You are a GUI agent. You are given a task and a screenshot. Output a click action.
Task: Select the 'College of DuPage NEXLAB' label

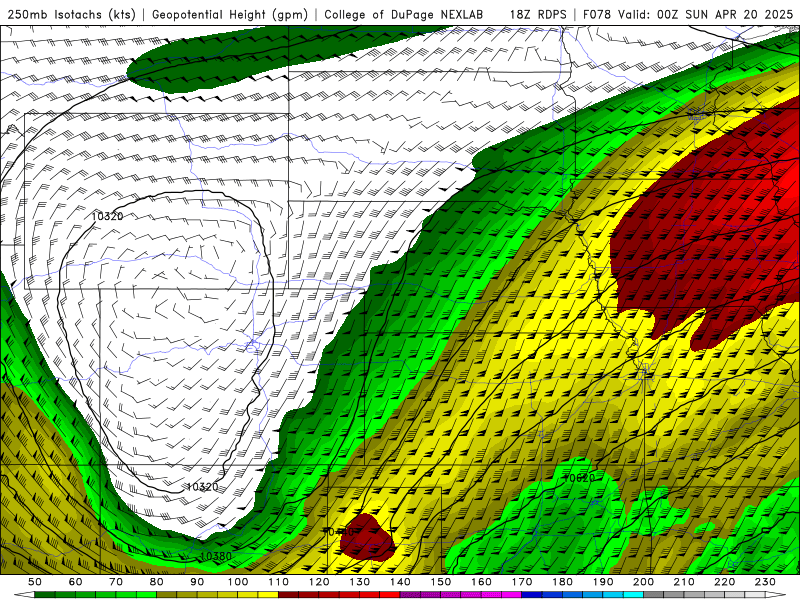coord(403,14)
